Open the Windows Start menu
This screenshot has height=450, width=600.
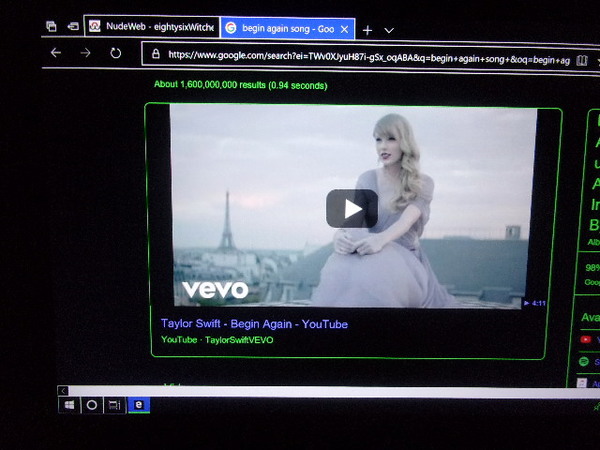tap(70, 405)
